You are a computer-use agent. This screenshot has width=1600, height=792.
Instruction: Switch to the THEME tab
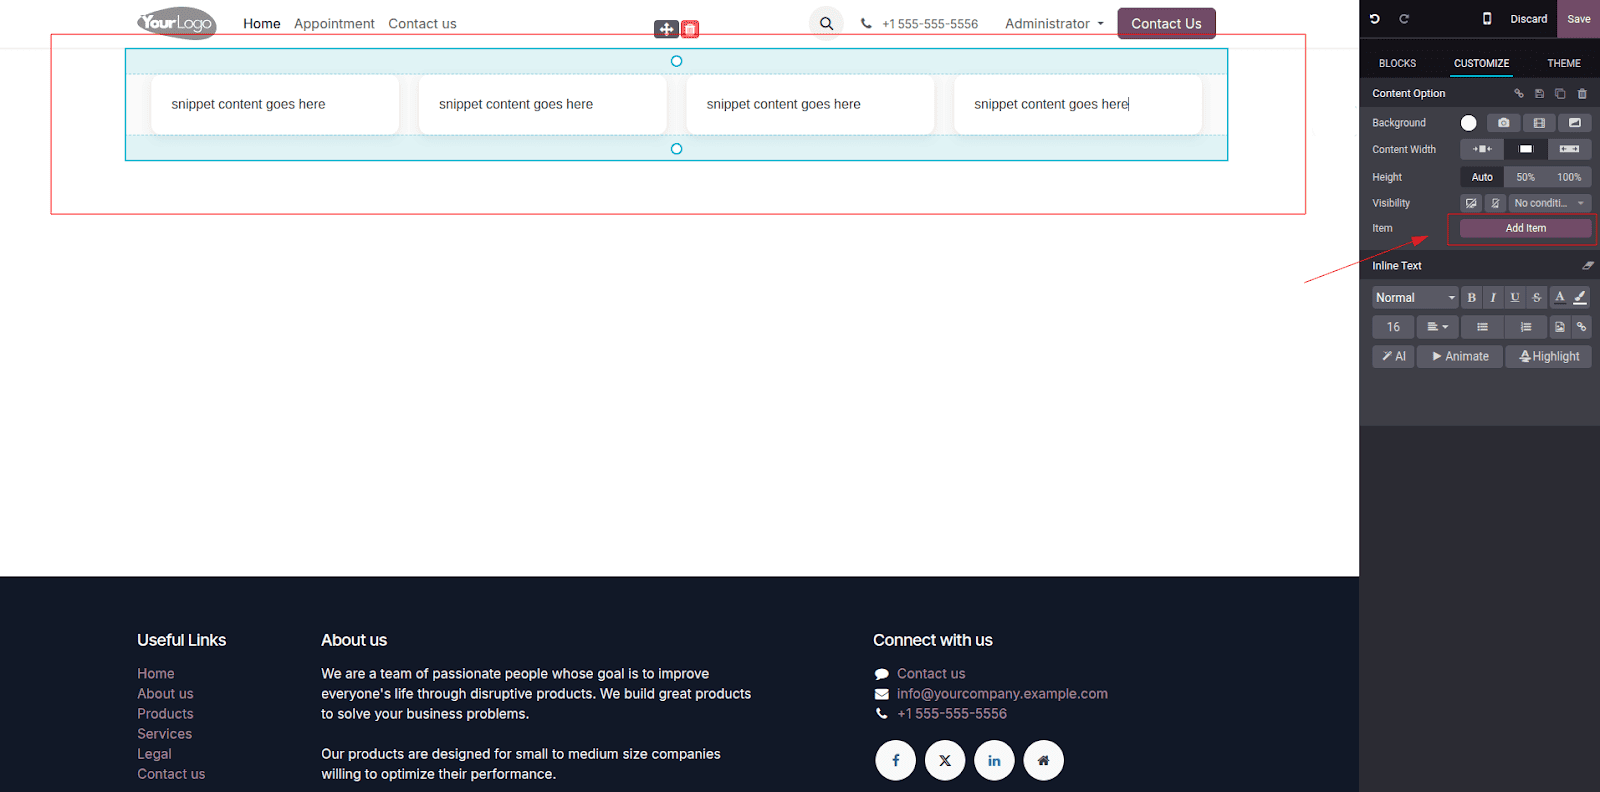[x=1564, y=63]
